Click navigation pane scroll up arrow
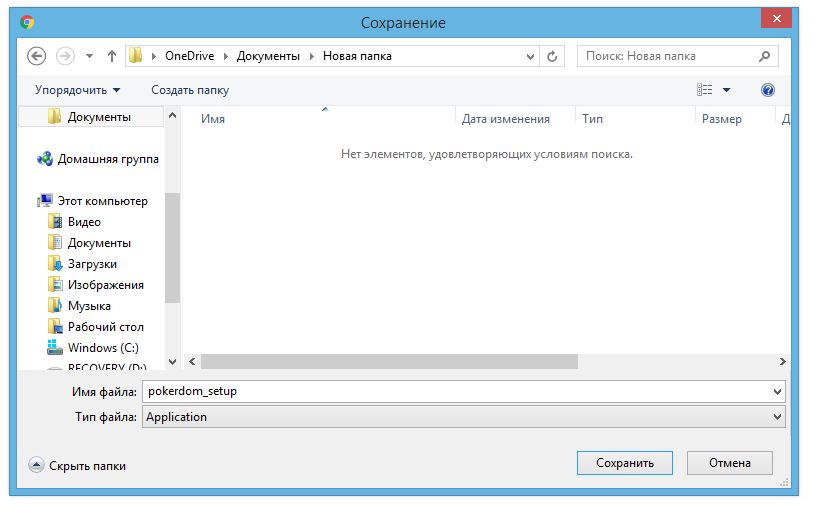 coord(173,115)
